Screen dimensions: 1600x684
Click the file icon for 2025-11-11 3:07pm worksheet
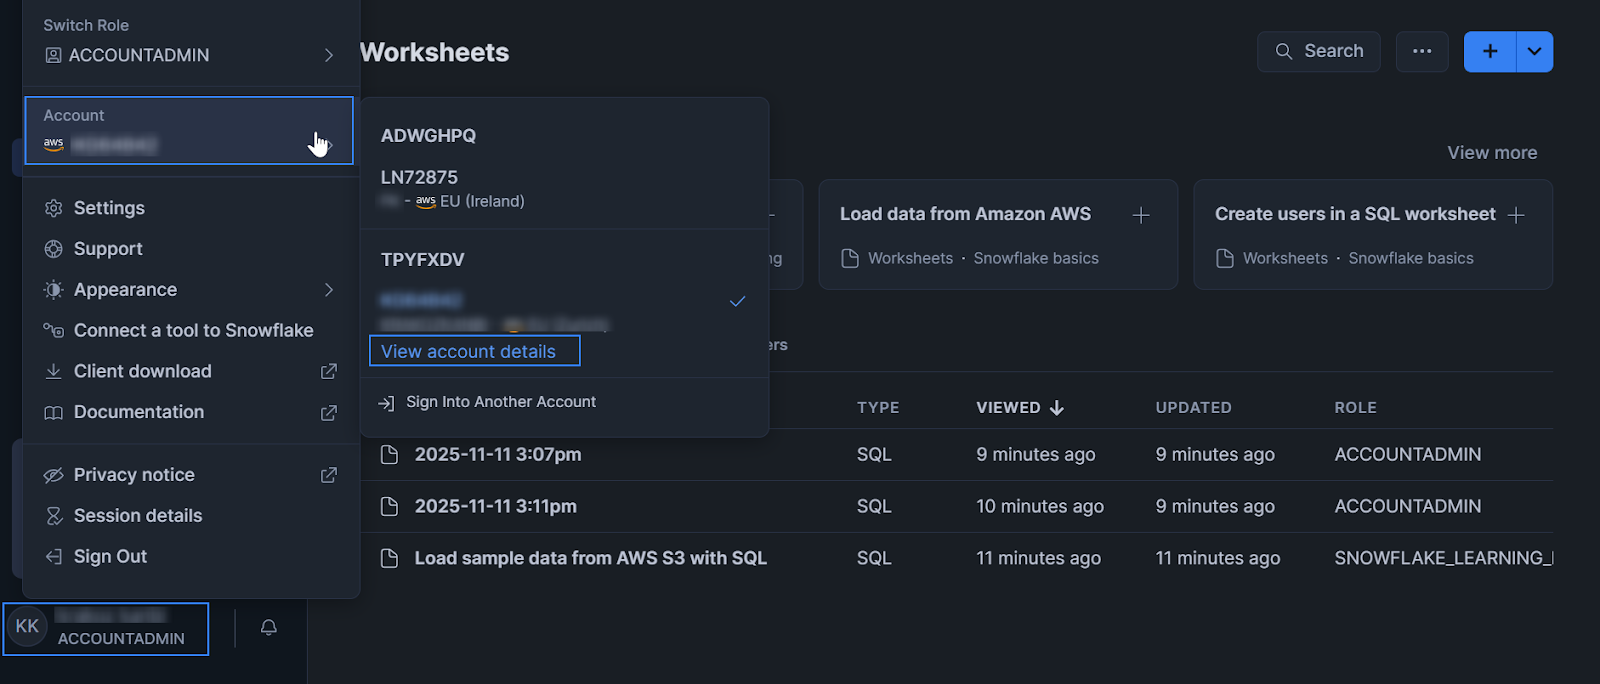[390, 455]
